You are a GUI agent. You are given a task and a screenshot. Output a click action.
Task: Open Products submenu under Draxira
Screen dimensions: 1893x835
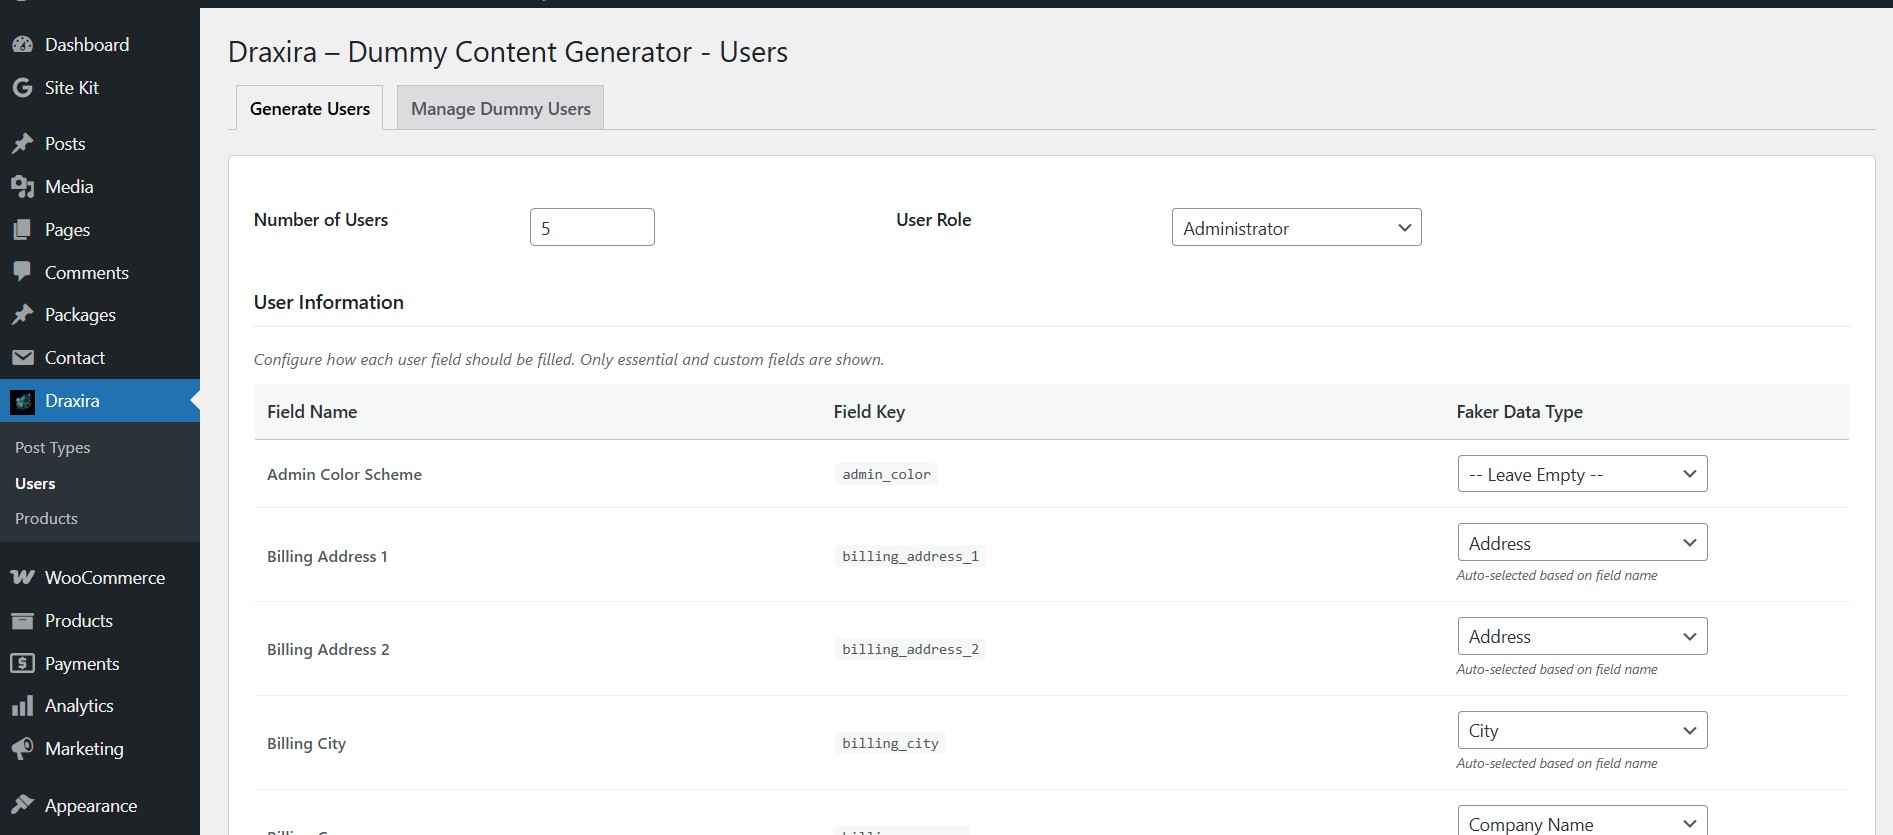[x=46, y=519]
